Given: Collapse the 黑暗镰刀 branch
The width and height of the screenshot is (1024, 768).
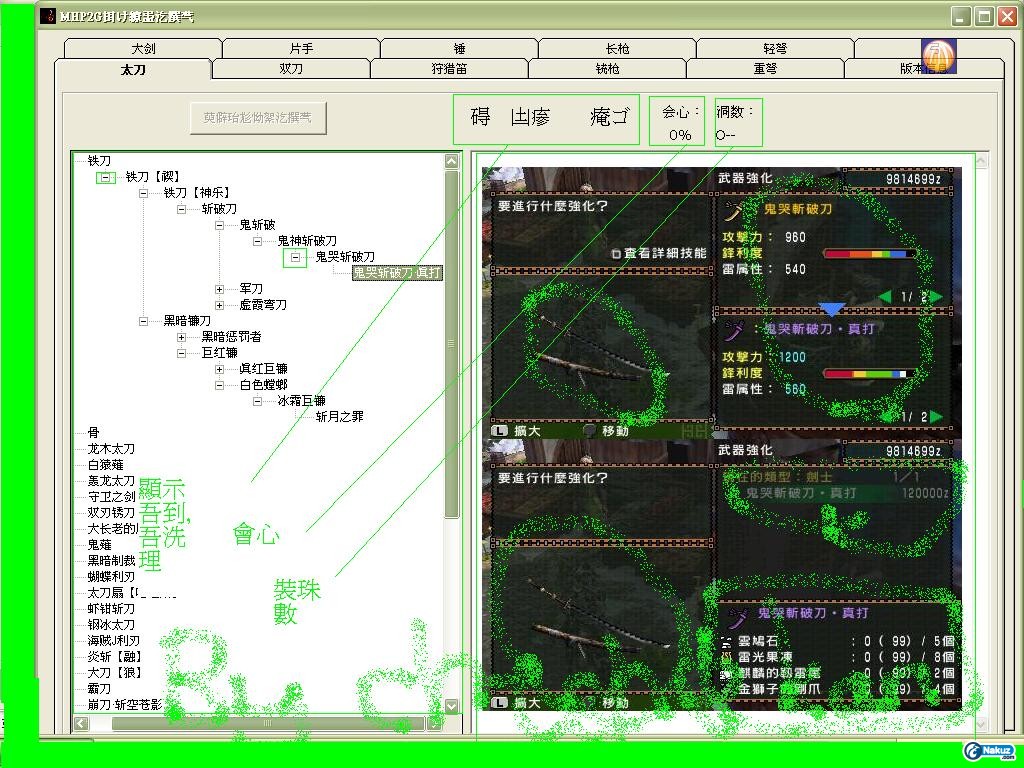Looking at the screenshot, I should click(x=143, y=321).
